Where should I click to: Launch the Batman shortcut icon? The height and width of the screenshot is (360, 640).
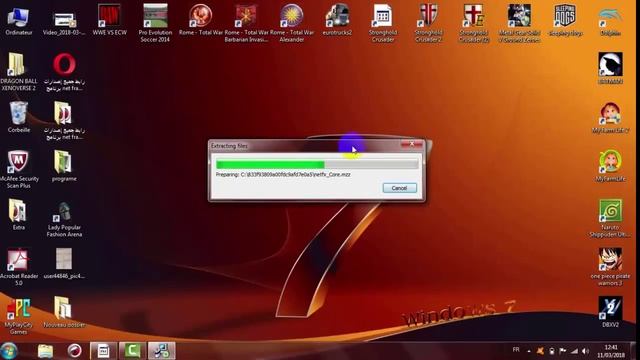(x=610, y=68)
